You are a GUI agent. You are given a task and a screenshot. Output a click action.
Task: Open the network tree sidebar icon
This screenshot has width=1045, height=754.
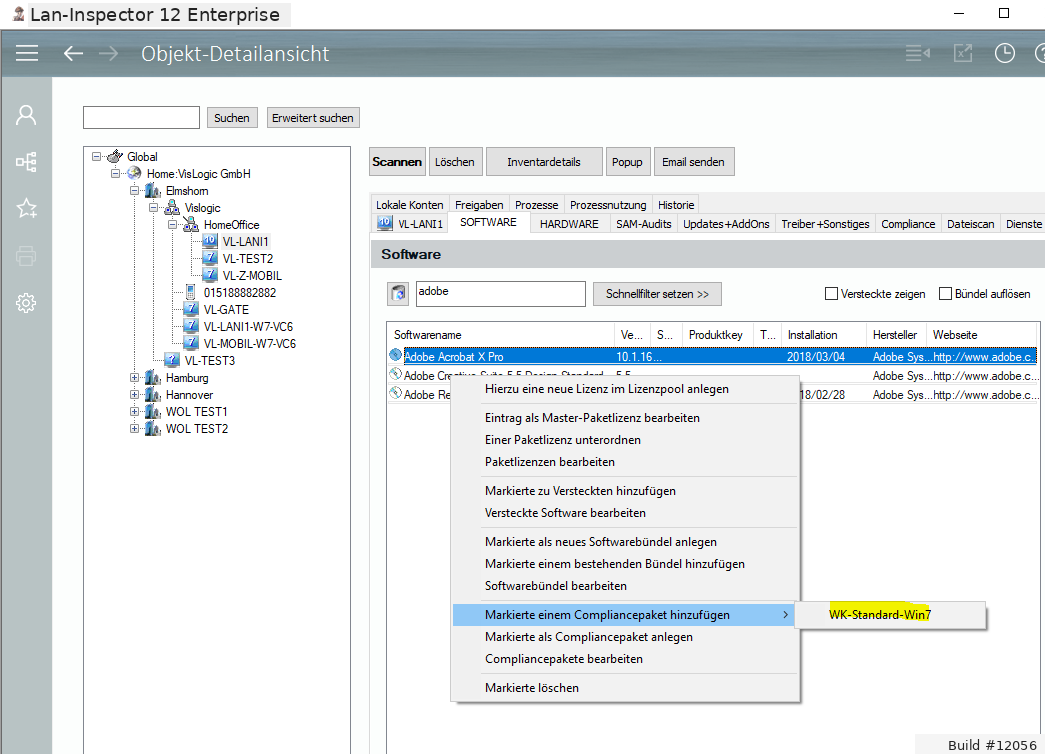click(x=26, y=162)
